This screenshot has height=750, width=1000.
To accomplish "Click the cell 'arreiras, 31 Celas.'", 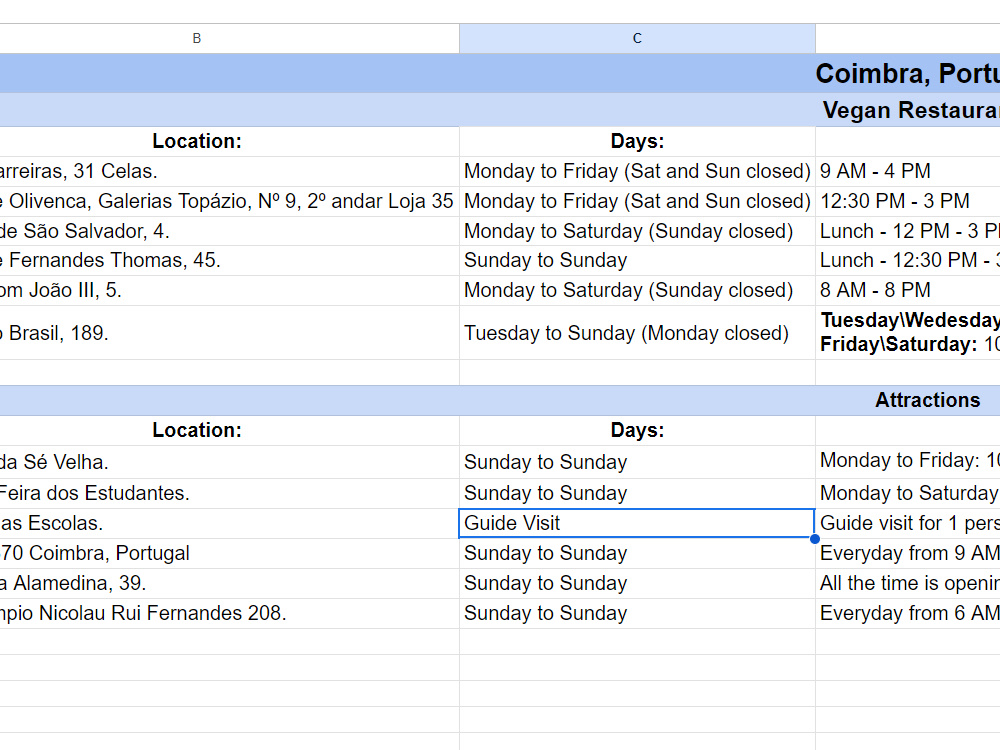I will [x=229, y=172].
